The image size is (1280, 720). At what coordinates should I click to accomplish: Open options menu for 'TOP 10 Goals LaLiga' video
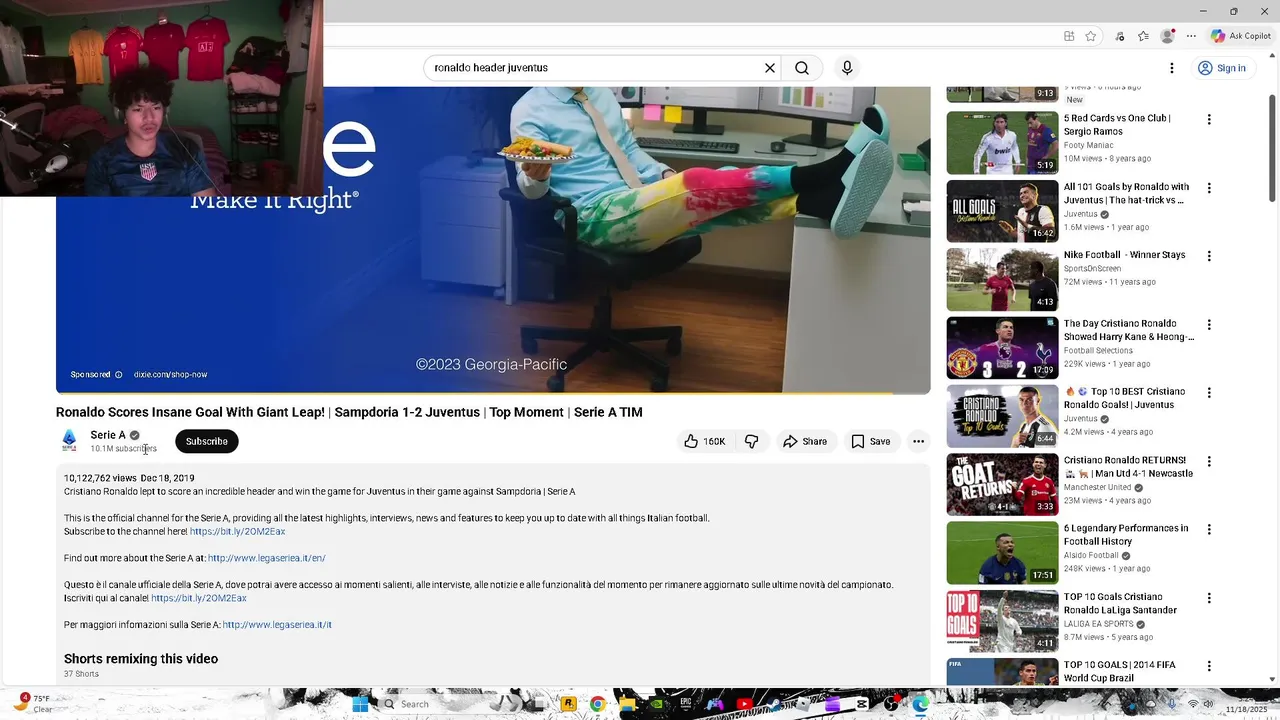(1209, 598)
